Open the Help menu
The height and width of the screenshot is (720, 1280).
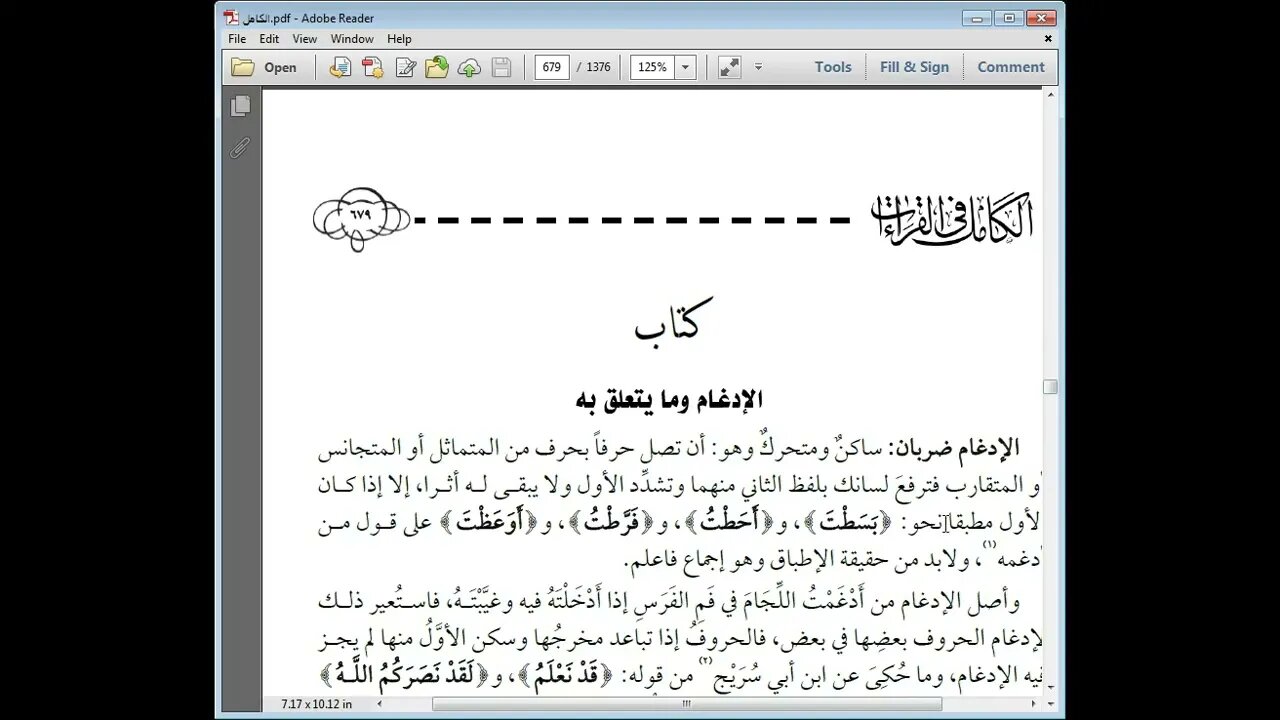click(399, 39)
